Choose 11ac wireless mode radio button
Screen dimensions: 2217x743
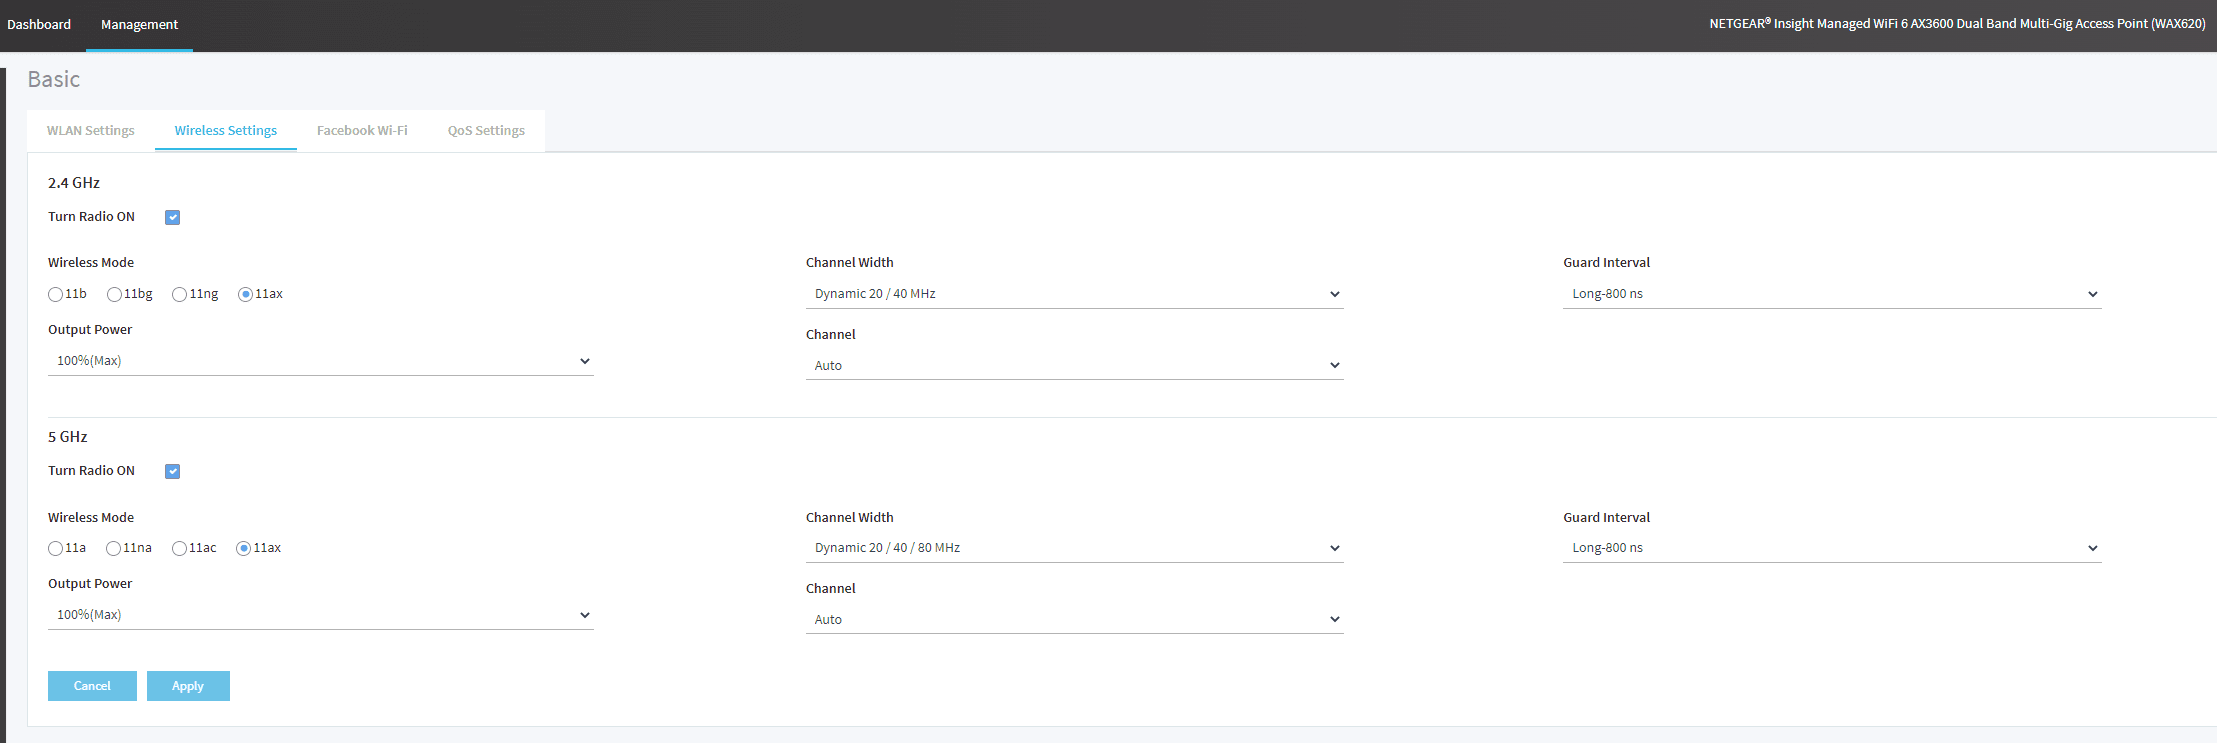[180, 548]
